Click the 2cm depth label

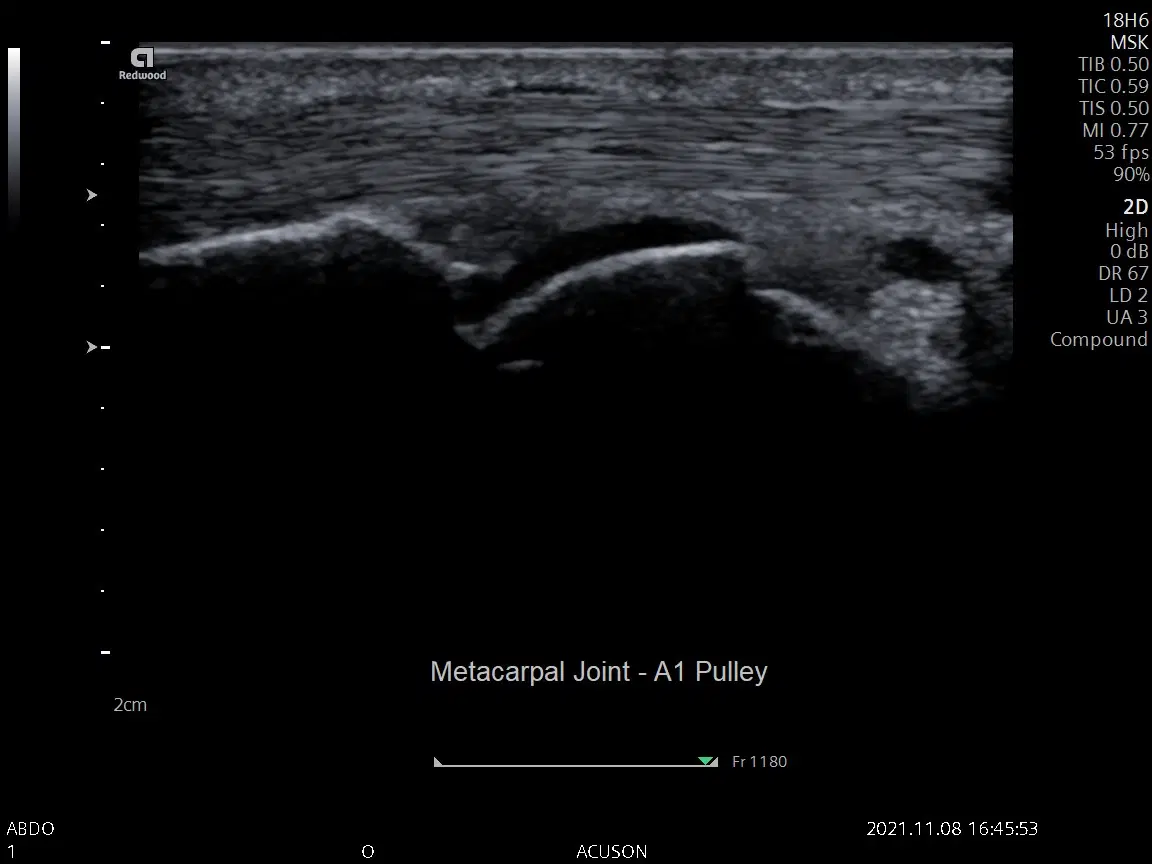tap(130, 705)
